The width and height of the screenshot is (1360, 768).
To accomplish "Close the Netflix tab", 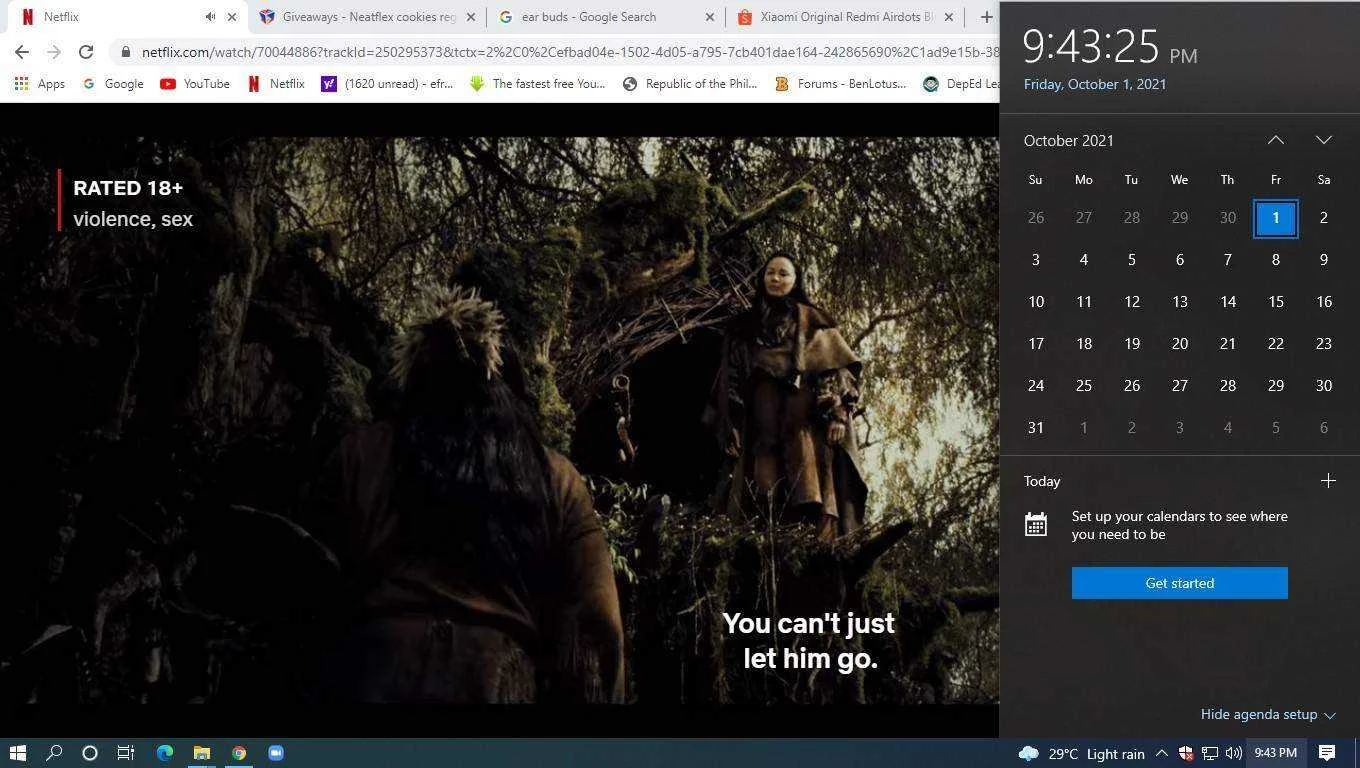I will click(x=232, y=17).
